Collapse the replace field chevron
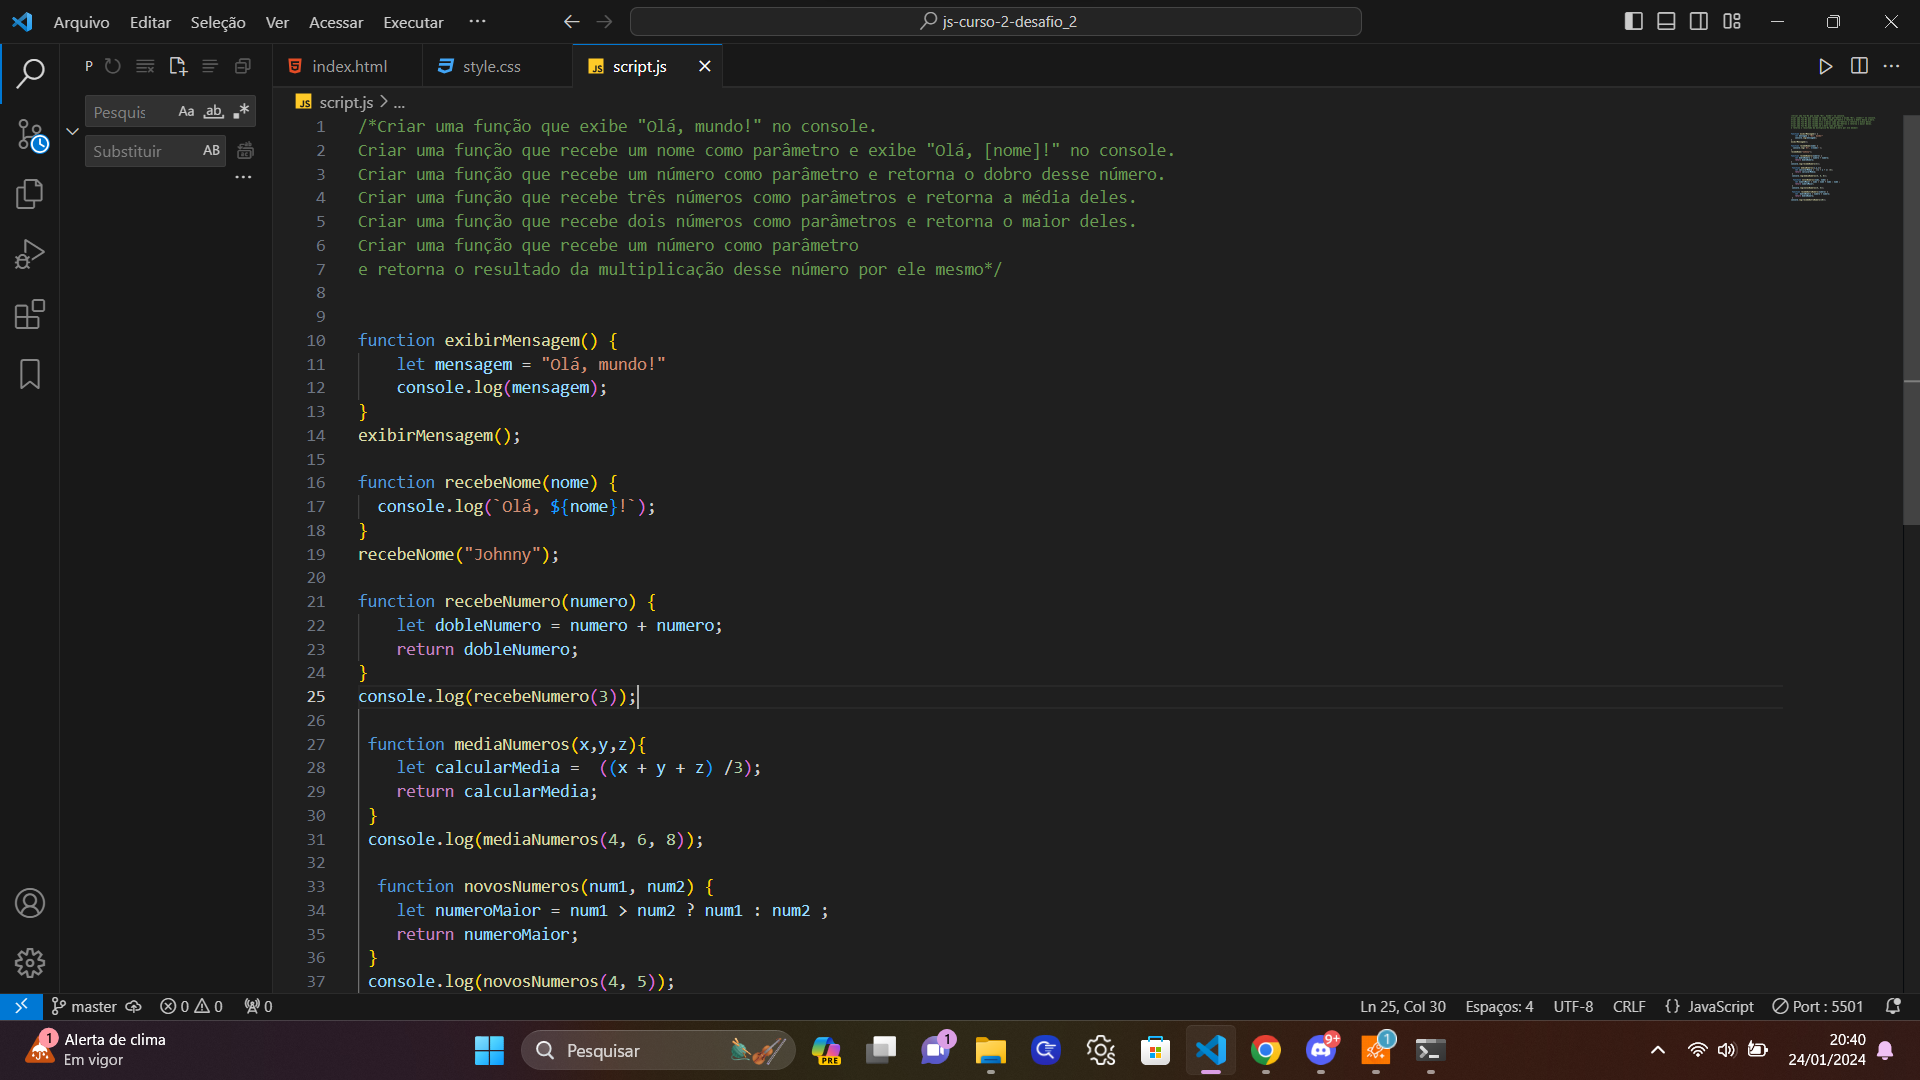This screenshot has width=1920, height=1080. click(72, 131)
